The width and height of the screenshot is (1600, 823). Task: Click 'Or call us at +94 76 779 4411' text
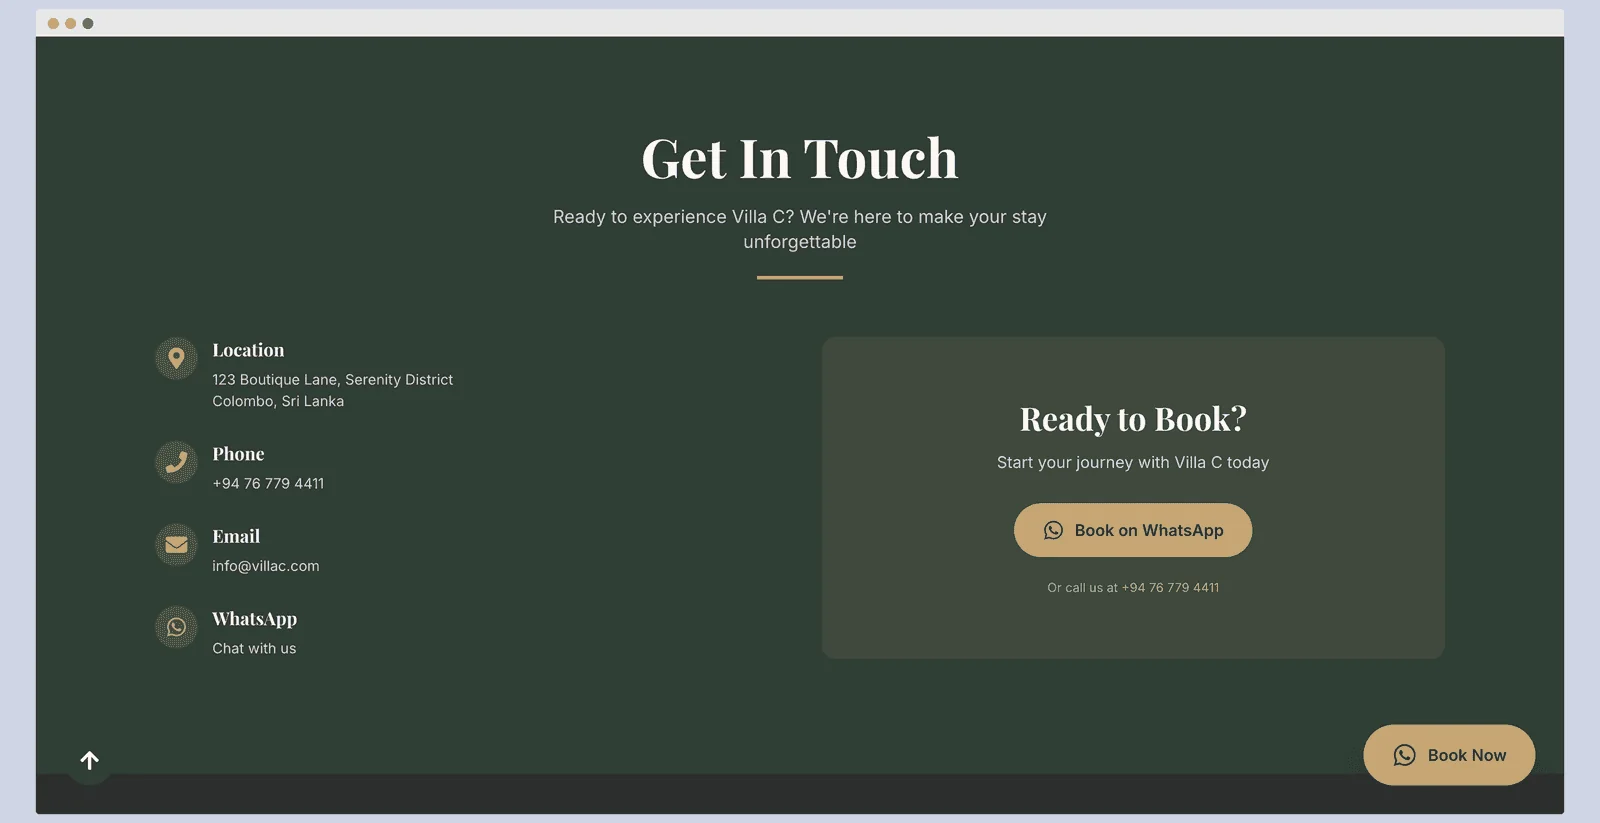click(x=1133, y=588)
